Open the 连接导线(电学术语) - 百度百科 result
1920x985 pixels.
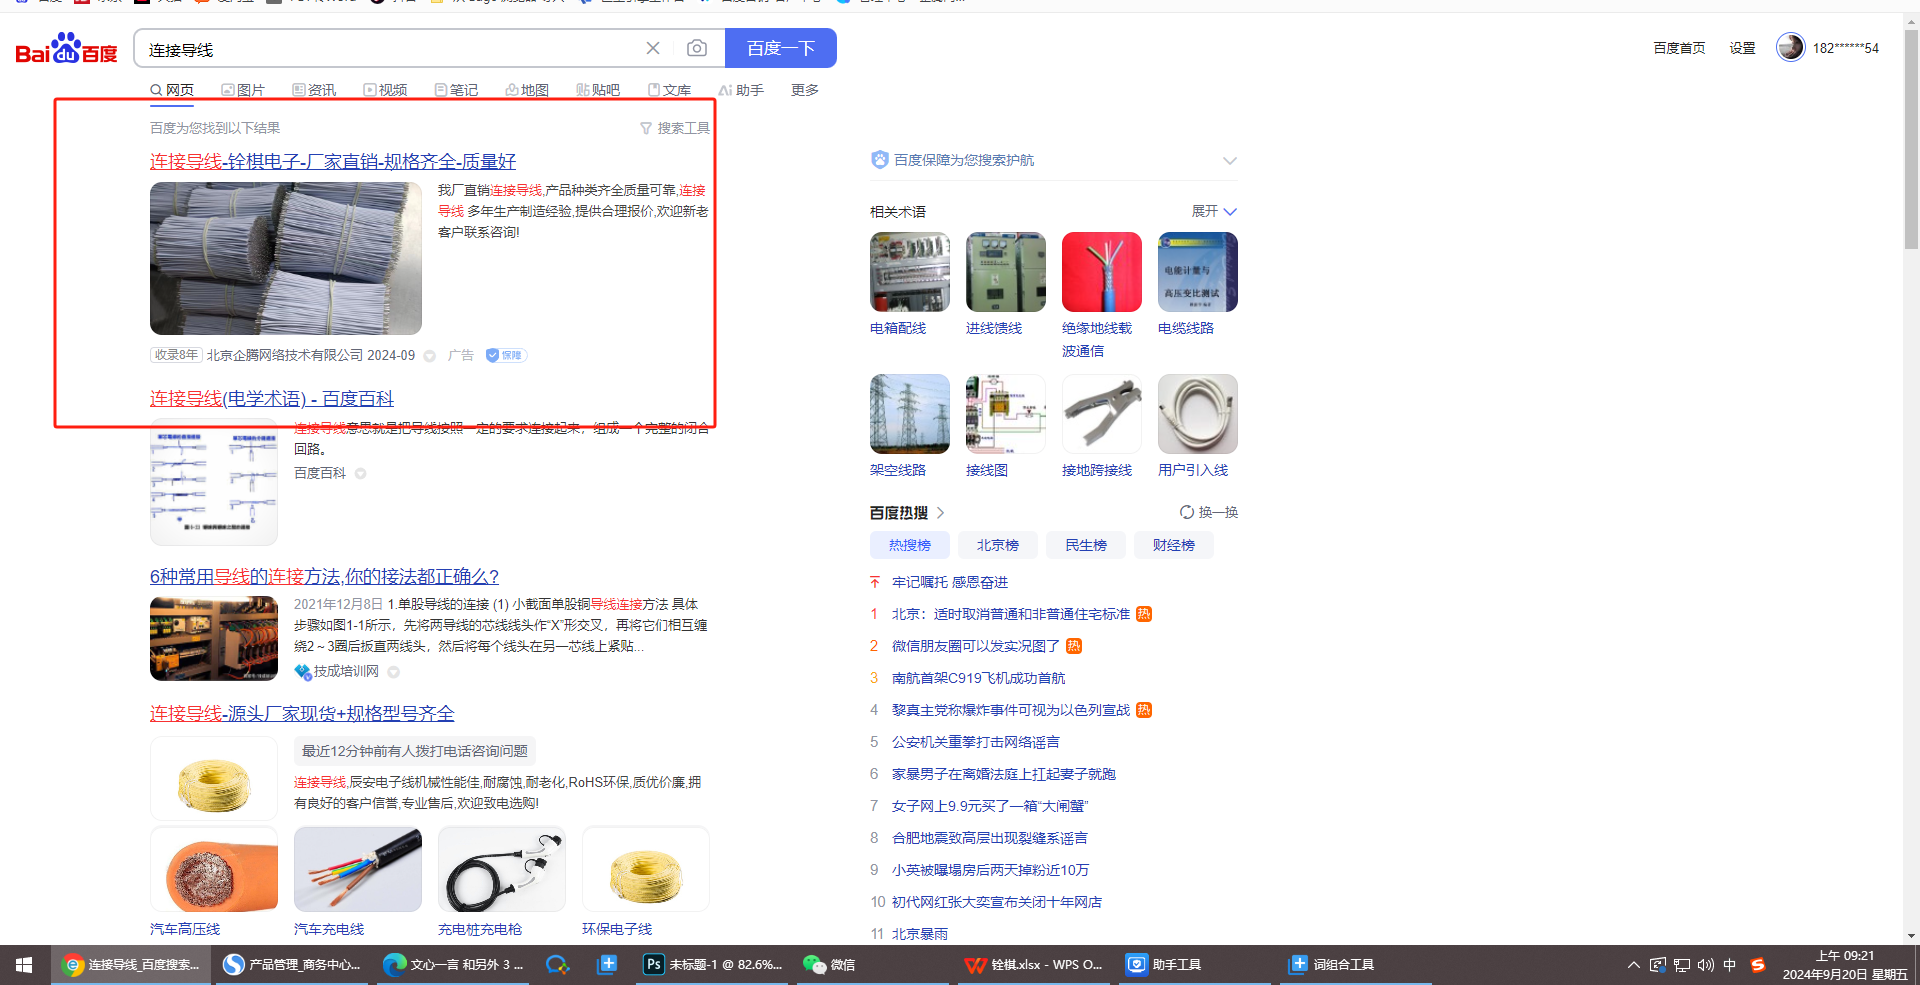tap(272, 398)
